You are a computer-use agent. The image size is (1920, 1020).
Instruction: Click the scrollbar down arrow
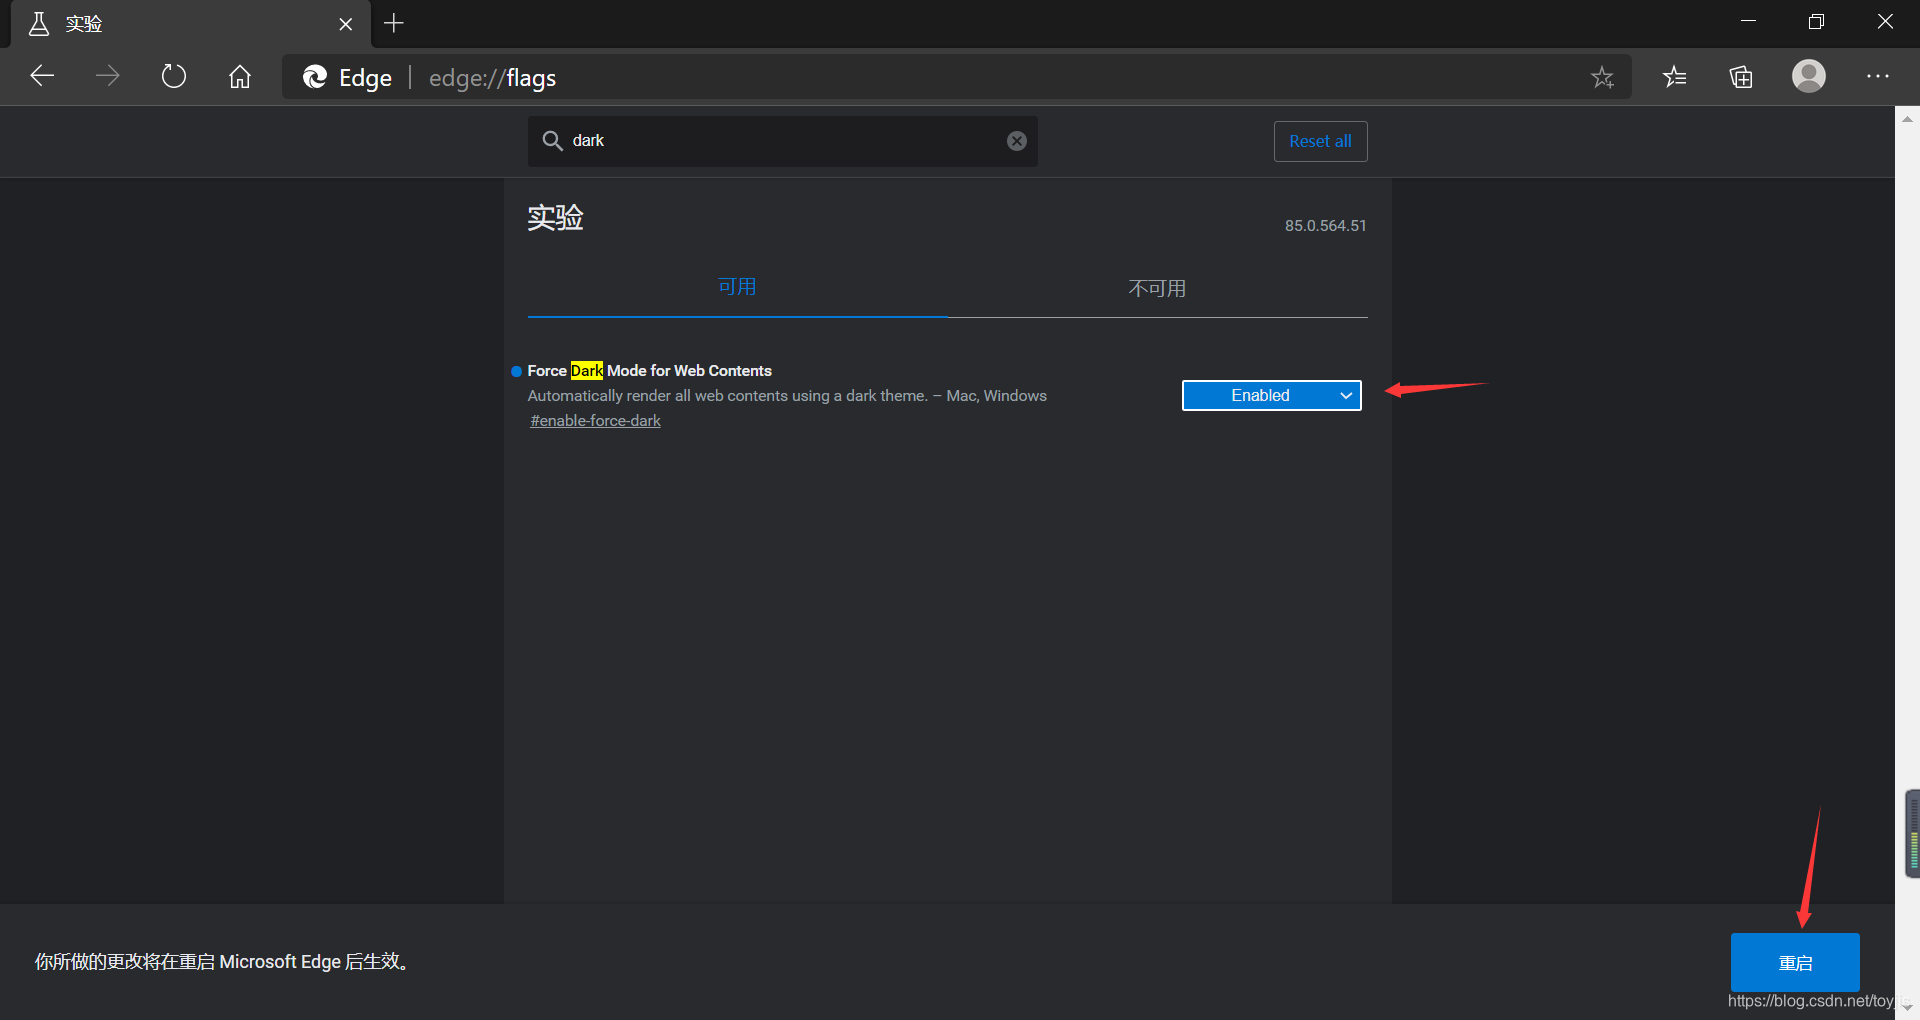click(x=1907, y=1008)
